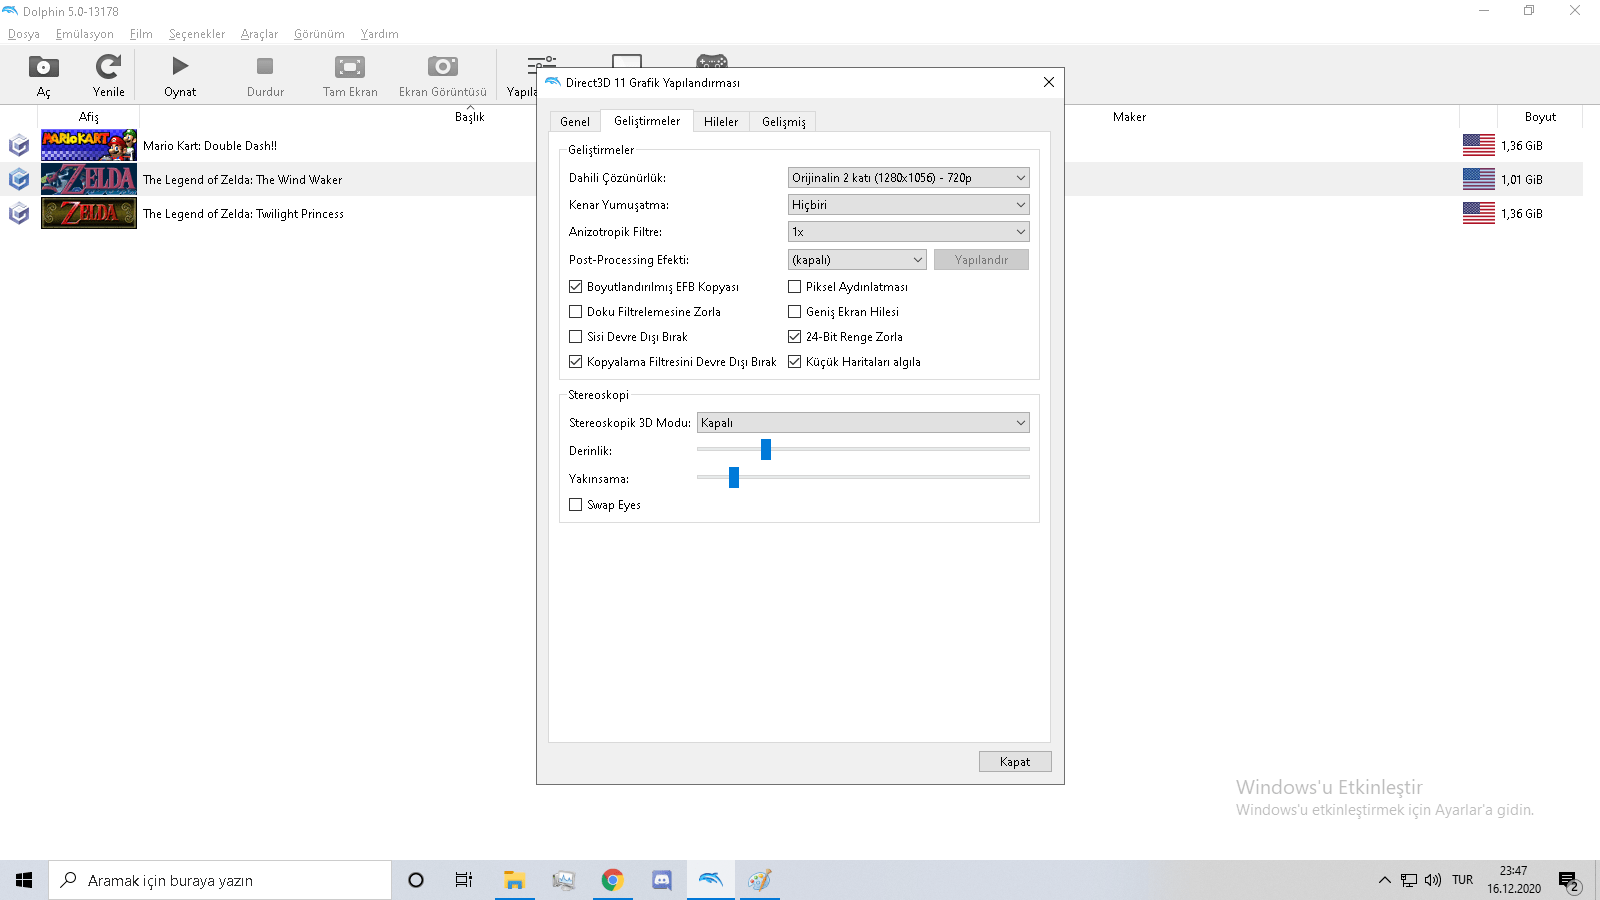Image resolution: width=1600 pixels, height=900 pixels.
Task: Click the Dolphin emulator taskbar icon
Action: 710,880
